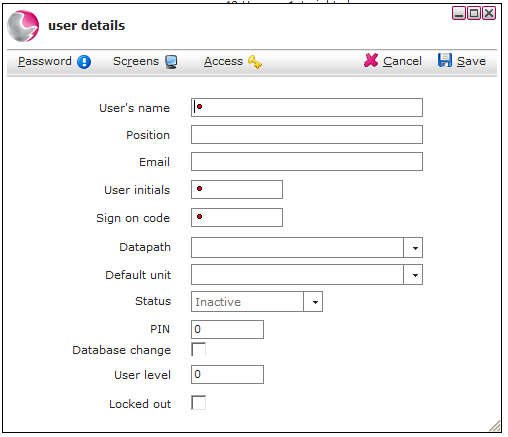Viewport: 508px width, 437px height.
Task: Click the 'User's name' label
Action: pyautogui.click(x=135, y=108)
